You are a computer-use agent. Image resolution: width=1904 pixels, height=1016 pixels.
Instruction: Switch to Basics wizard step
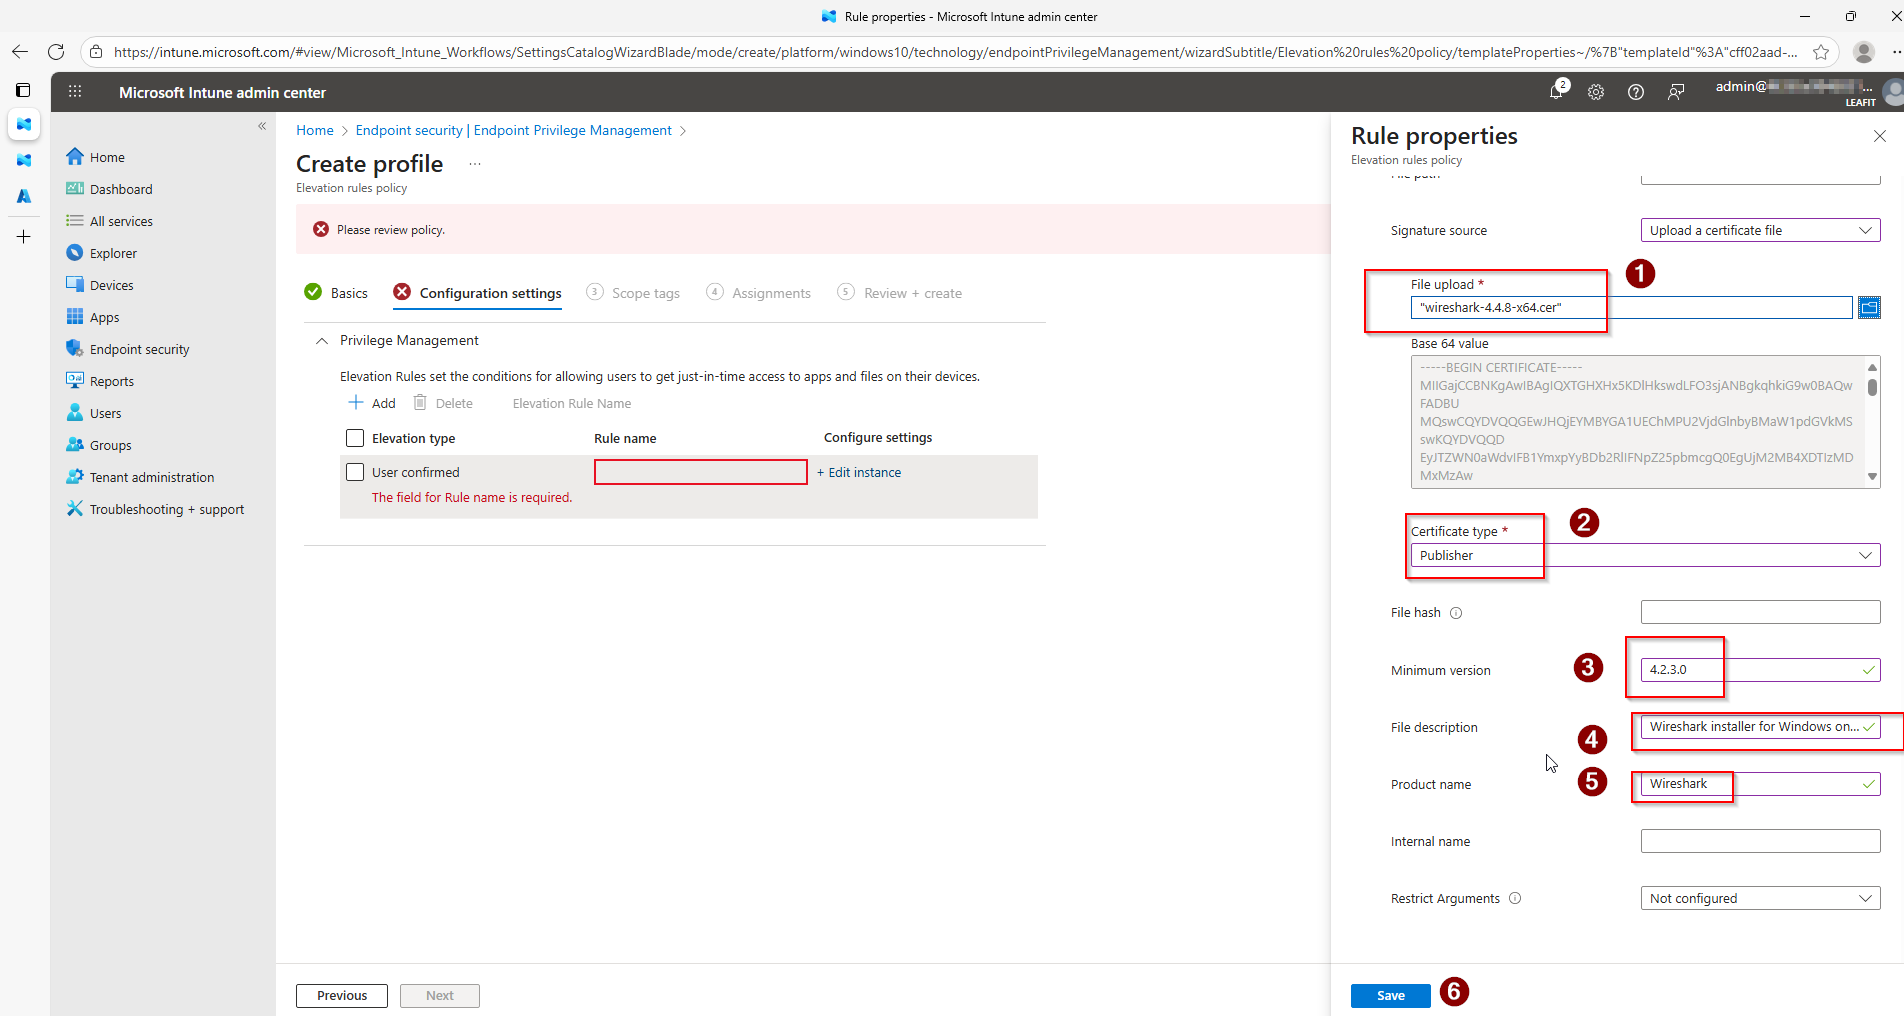click(x=336, y=293)
